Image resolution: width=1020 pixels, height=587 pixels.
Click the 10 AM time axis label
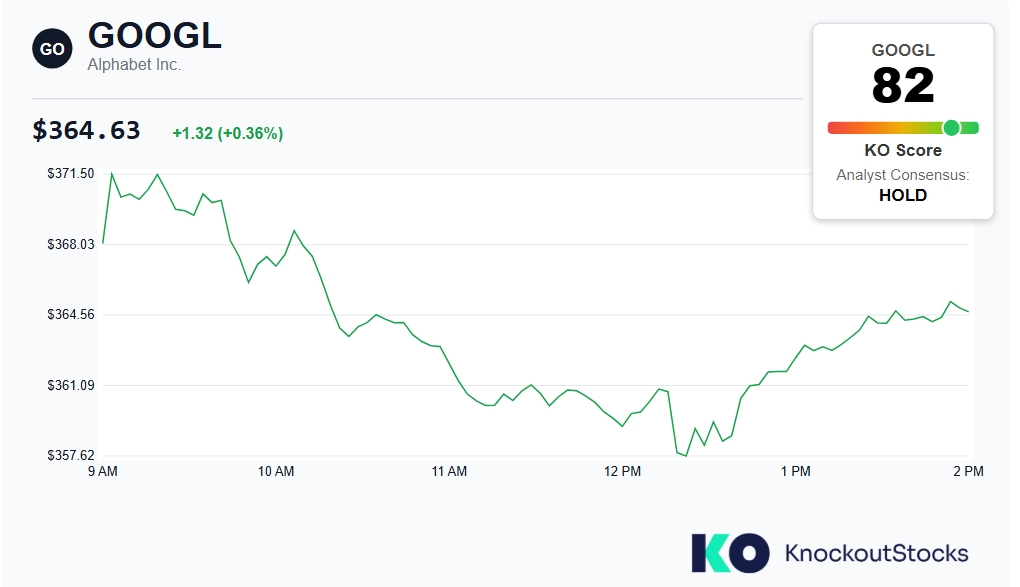click(x=276, y=471)
